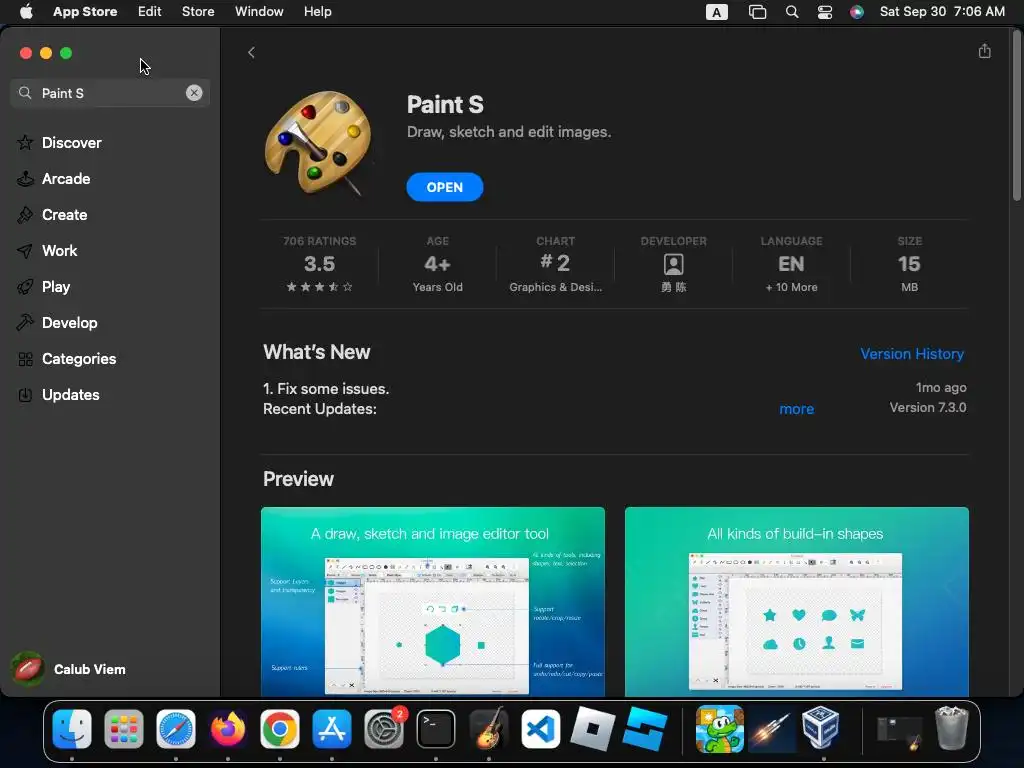1024x768 pixels.
Task: Select the search magnifier icon in sidebar
Action: (25, 93)
